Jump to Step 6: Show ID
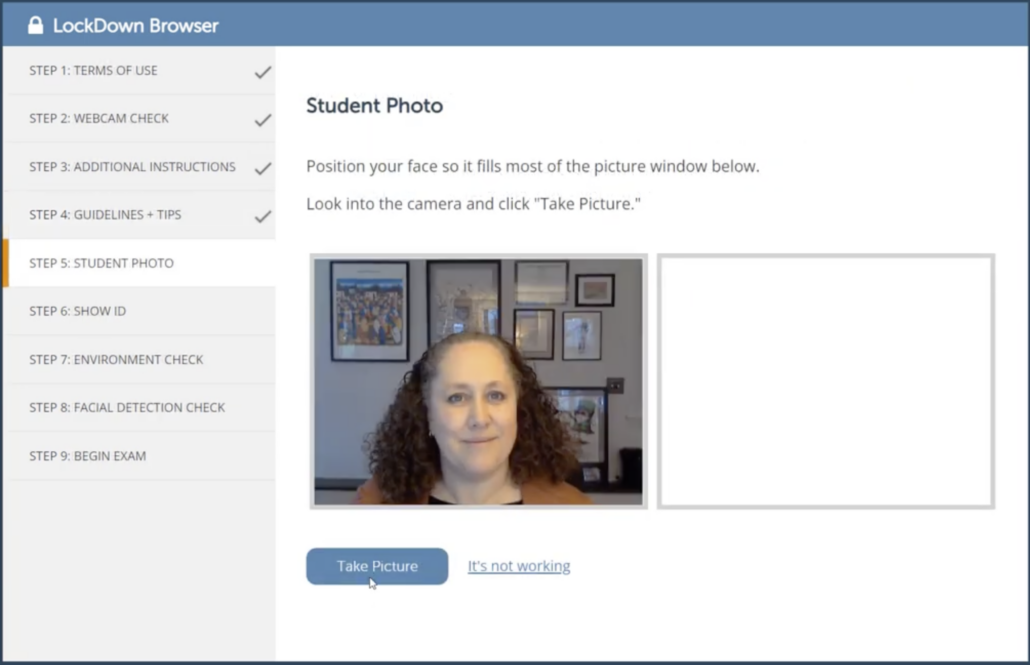Image resolution: width=1030 pixels, height=665 pixels. (139, 311)
